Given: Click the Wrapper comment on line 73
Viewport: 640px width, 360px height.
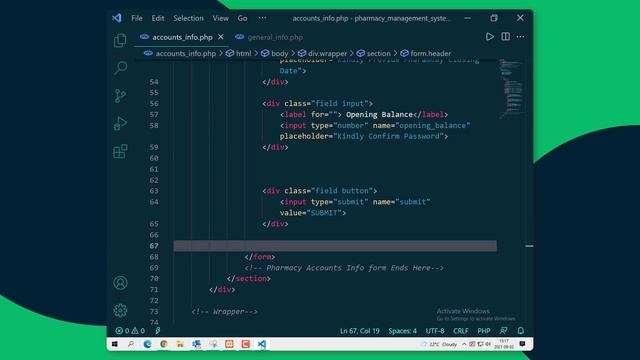Looking at the screenshot, I should tap(224, 311).
